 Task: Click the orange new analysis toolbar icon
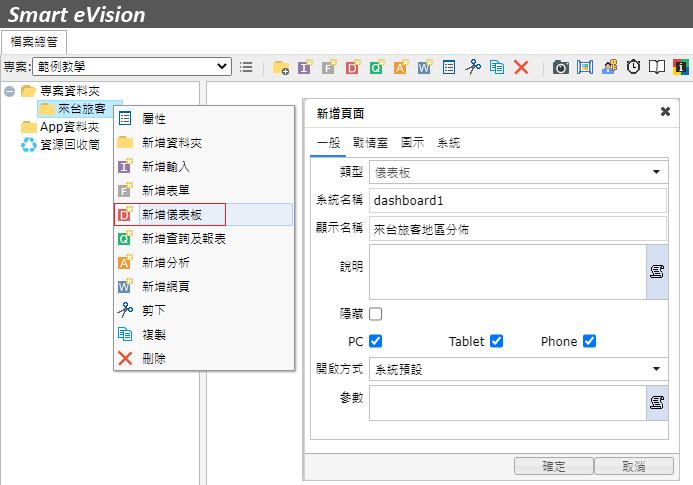click(x=400, y=67)
